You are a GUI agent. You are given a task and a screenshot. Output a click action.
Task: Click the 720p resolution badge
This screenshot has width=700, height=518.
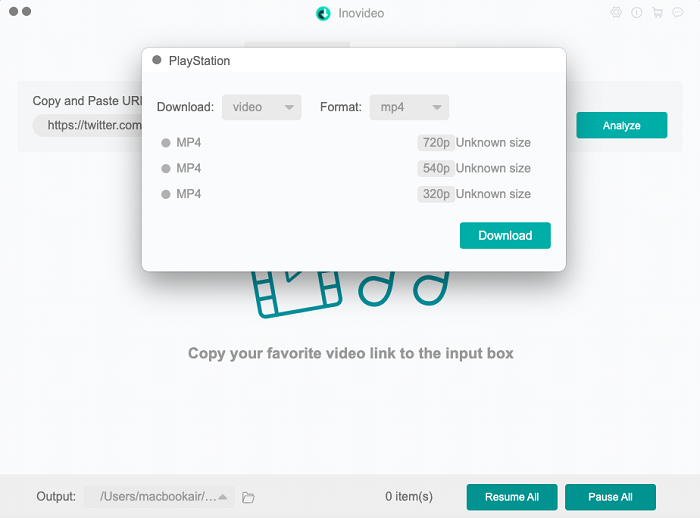point(436,143)
